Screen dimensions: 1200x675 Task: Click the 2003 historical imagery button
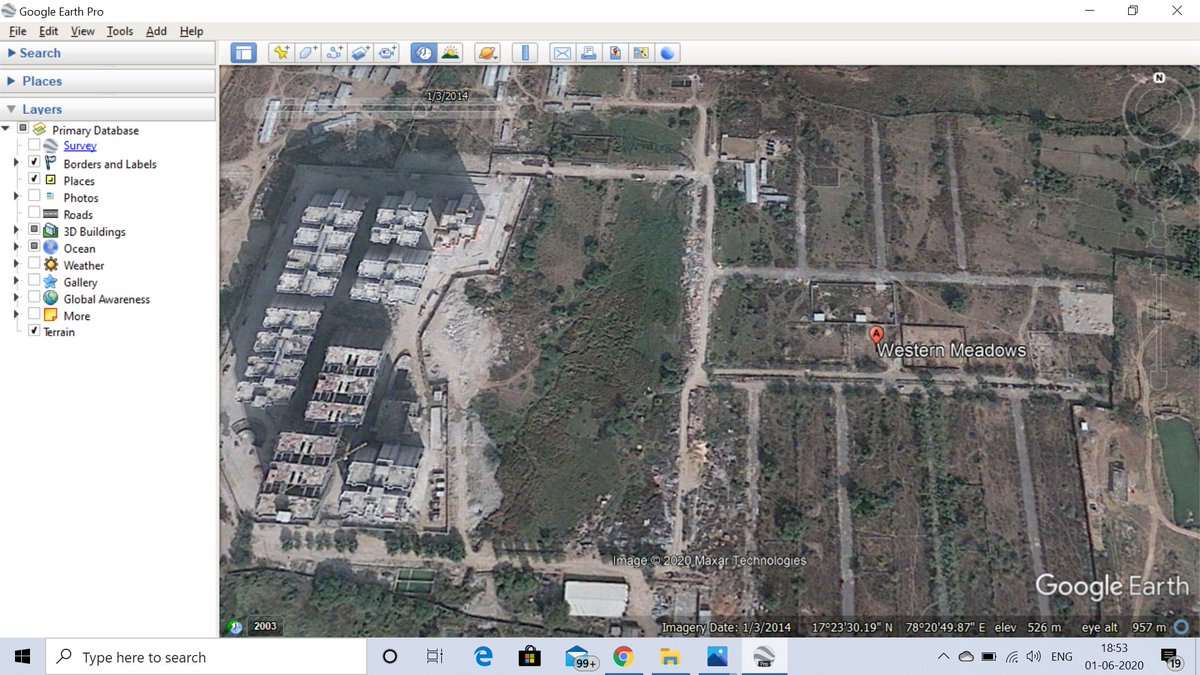click(265, 626)
